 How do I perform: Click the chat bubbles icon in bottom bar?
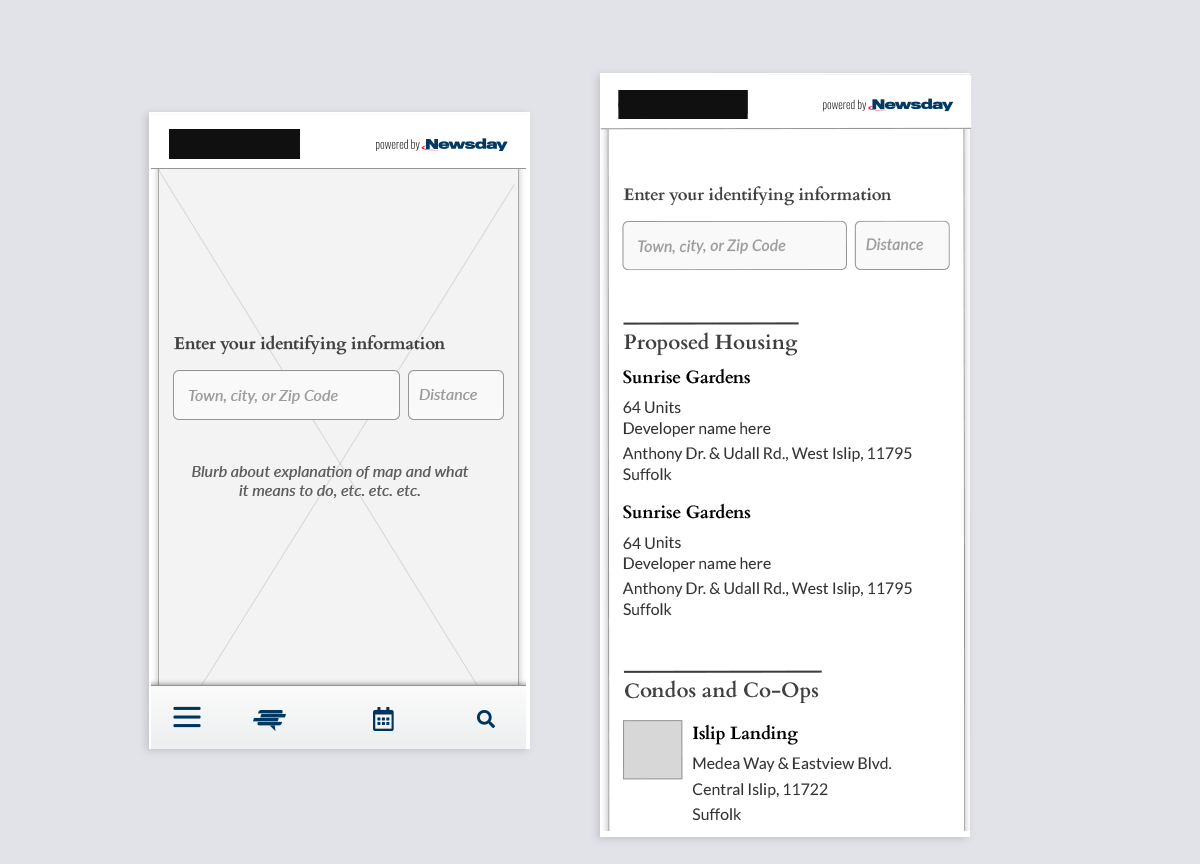tap(269, 719)
